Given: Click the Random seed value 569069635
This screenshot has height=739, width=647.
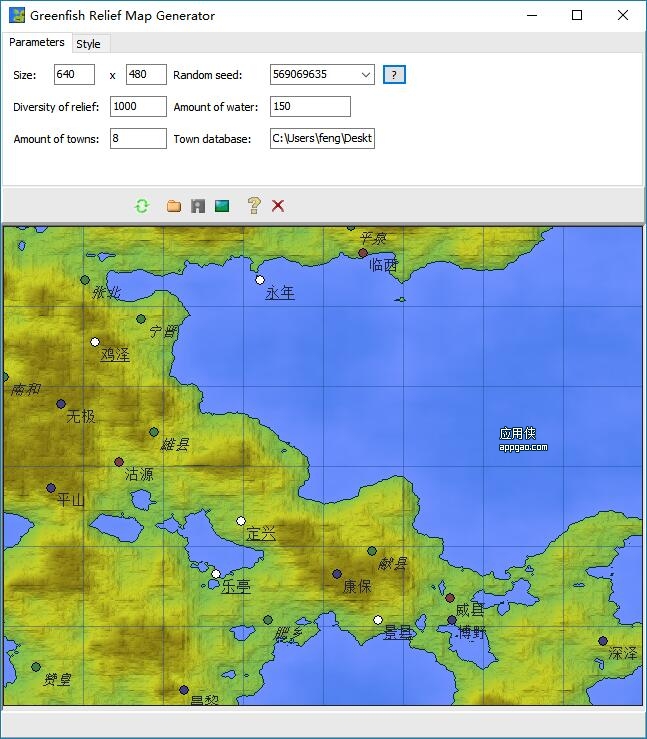Looking at the screenshot, I should point(300,74).
